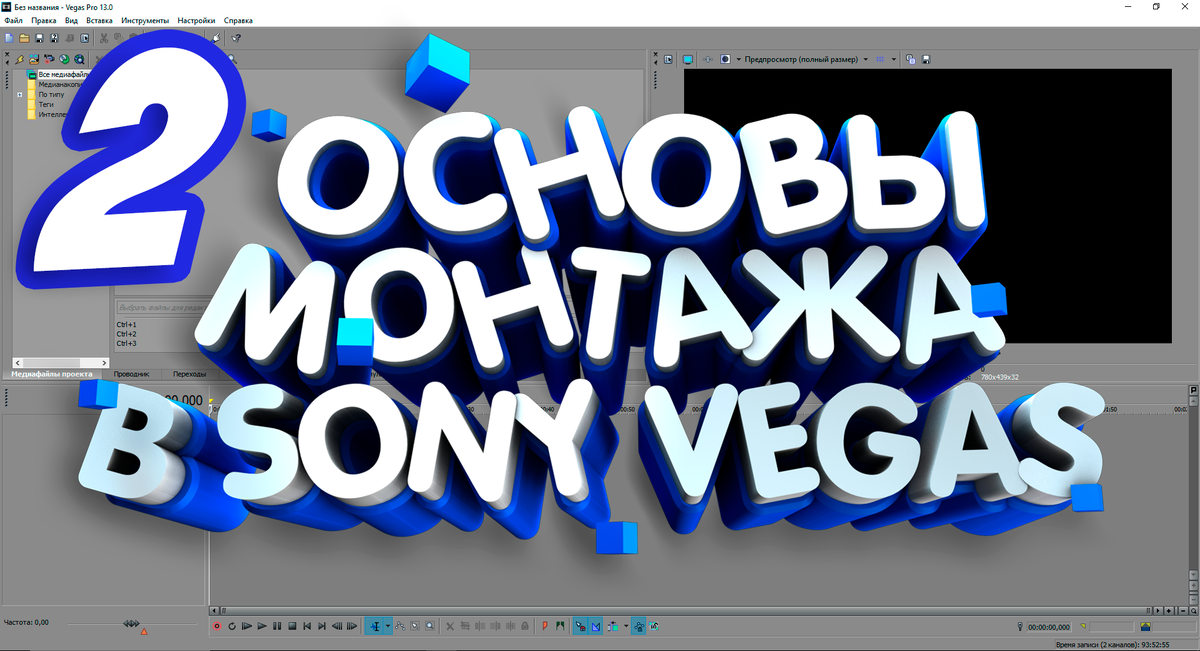
Task: Copy preview snapshot to clipboard
Action: tap(910, 60)
